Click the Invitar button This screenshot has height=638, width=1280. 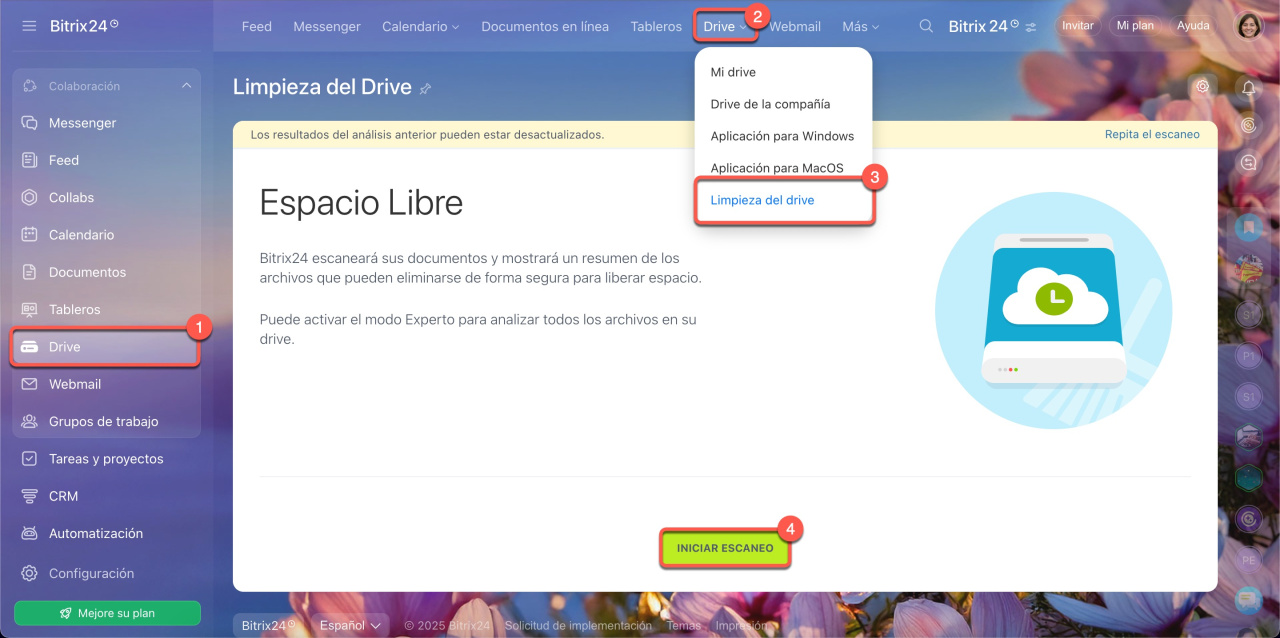pos(1077,26)
